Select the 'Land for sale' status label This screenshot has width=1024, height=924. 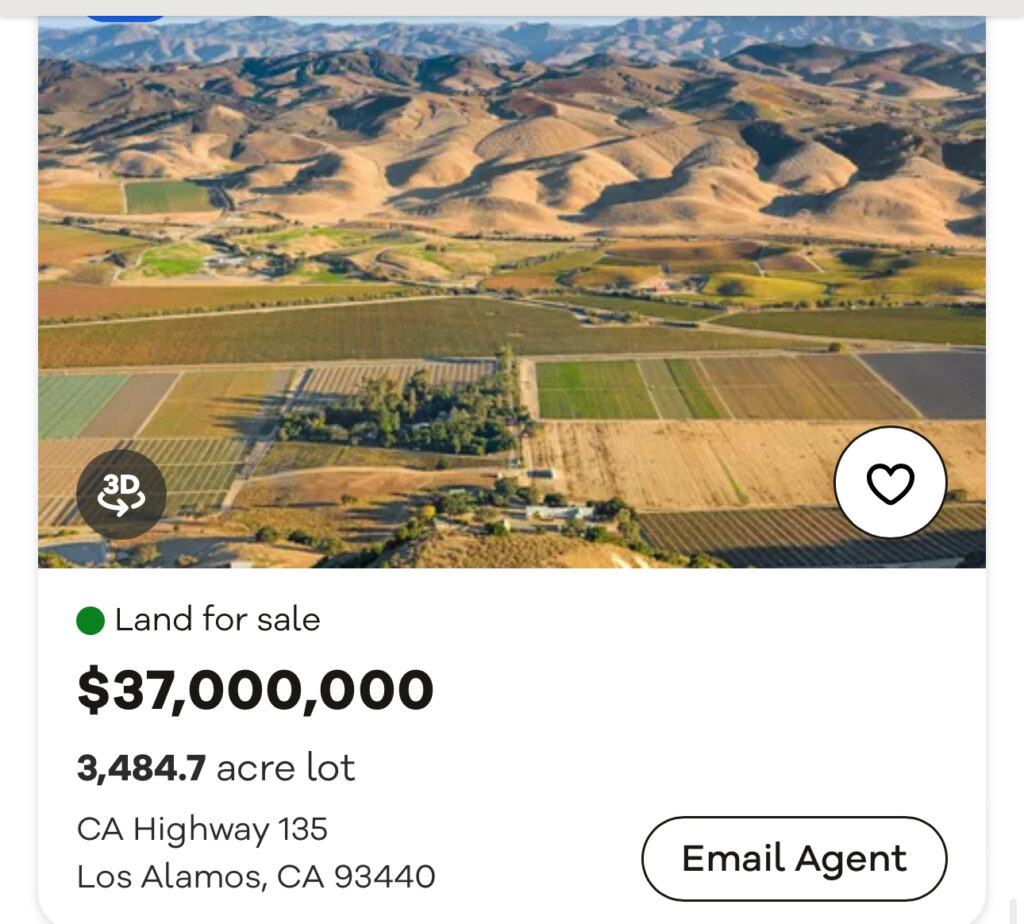pos(217,620)
